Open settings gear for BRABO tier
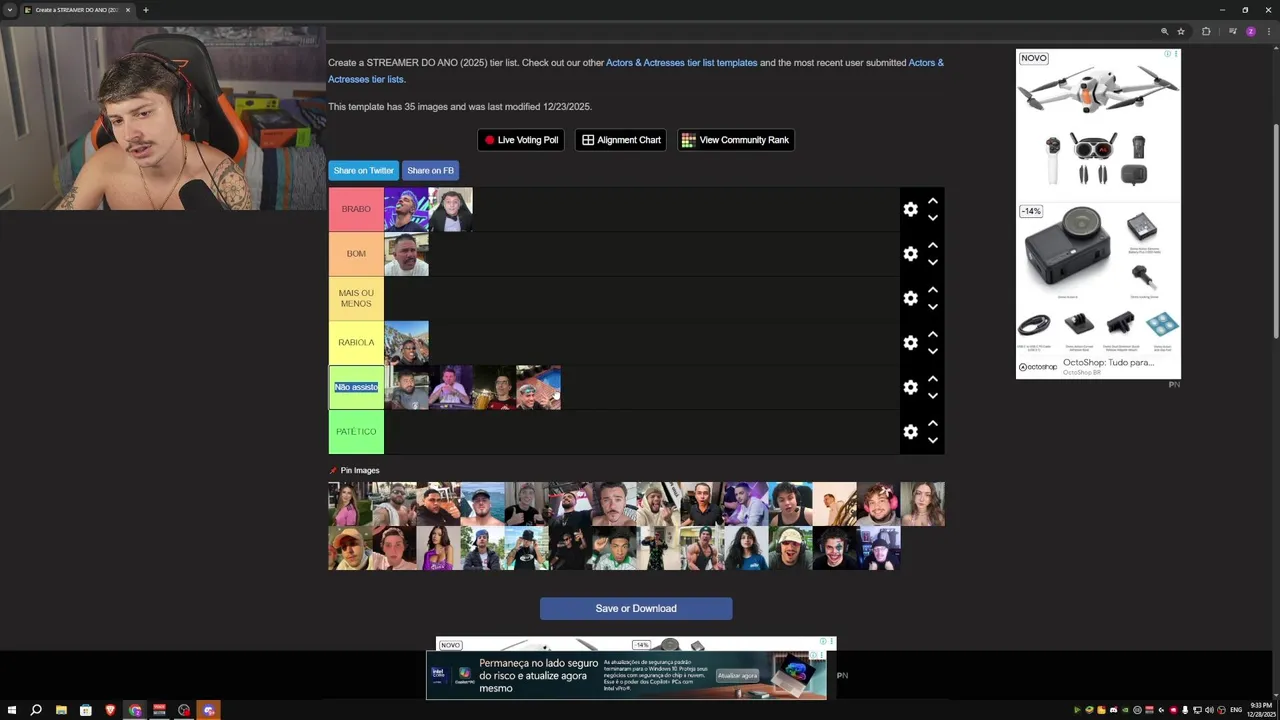Screen dimensions: 1280x720 [910, 209]
